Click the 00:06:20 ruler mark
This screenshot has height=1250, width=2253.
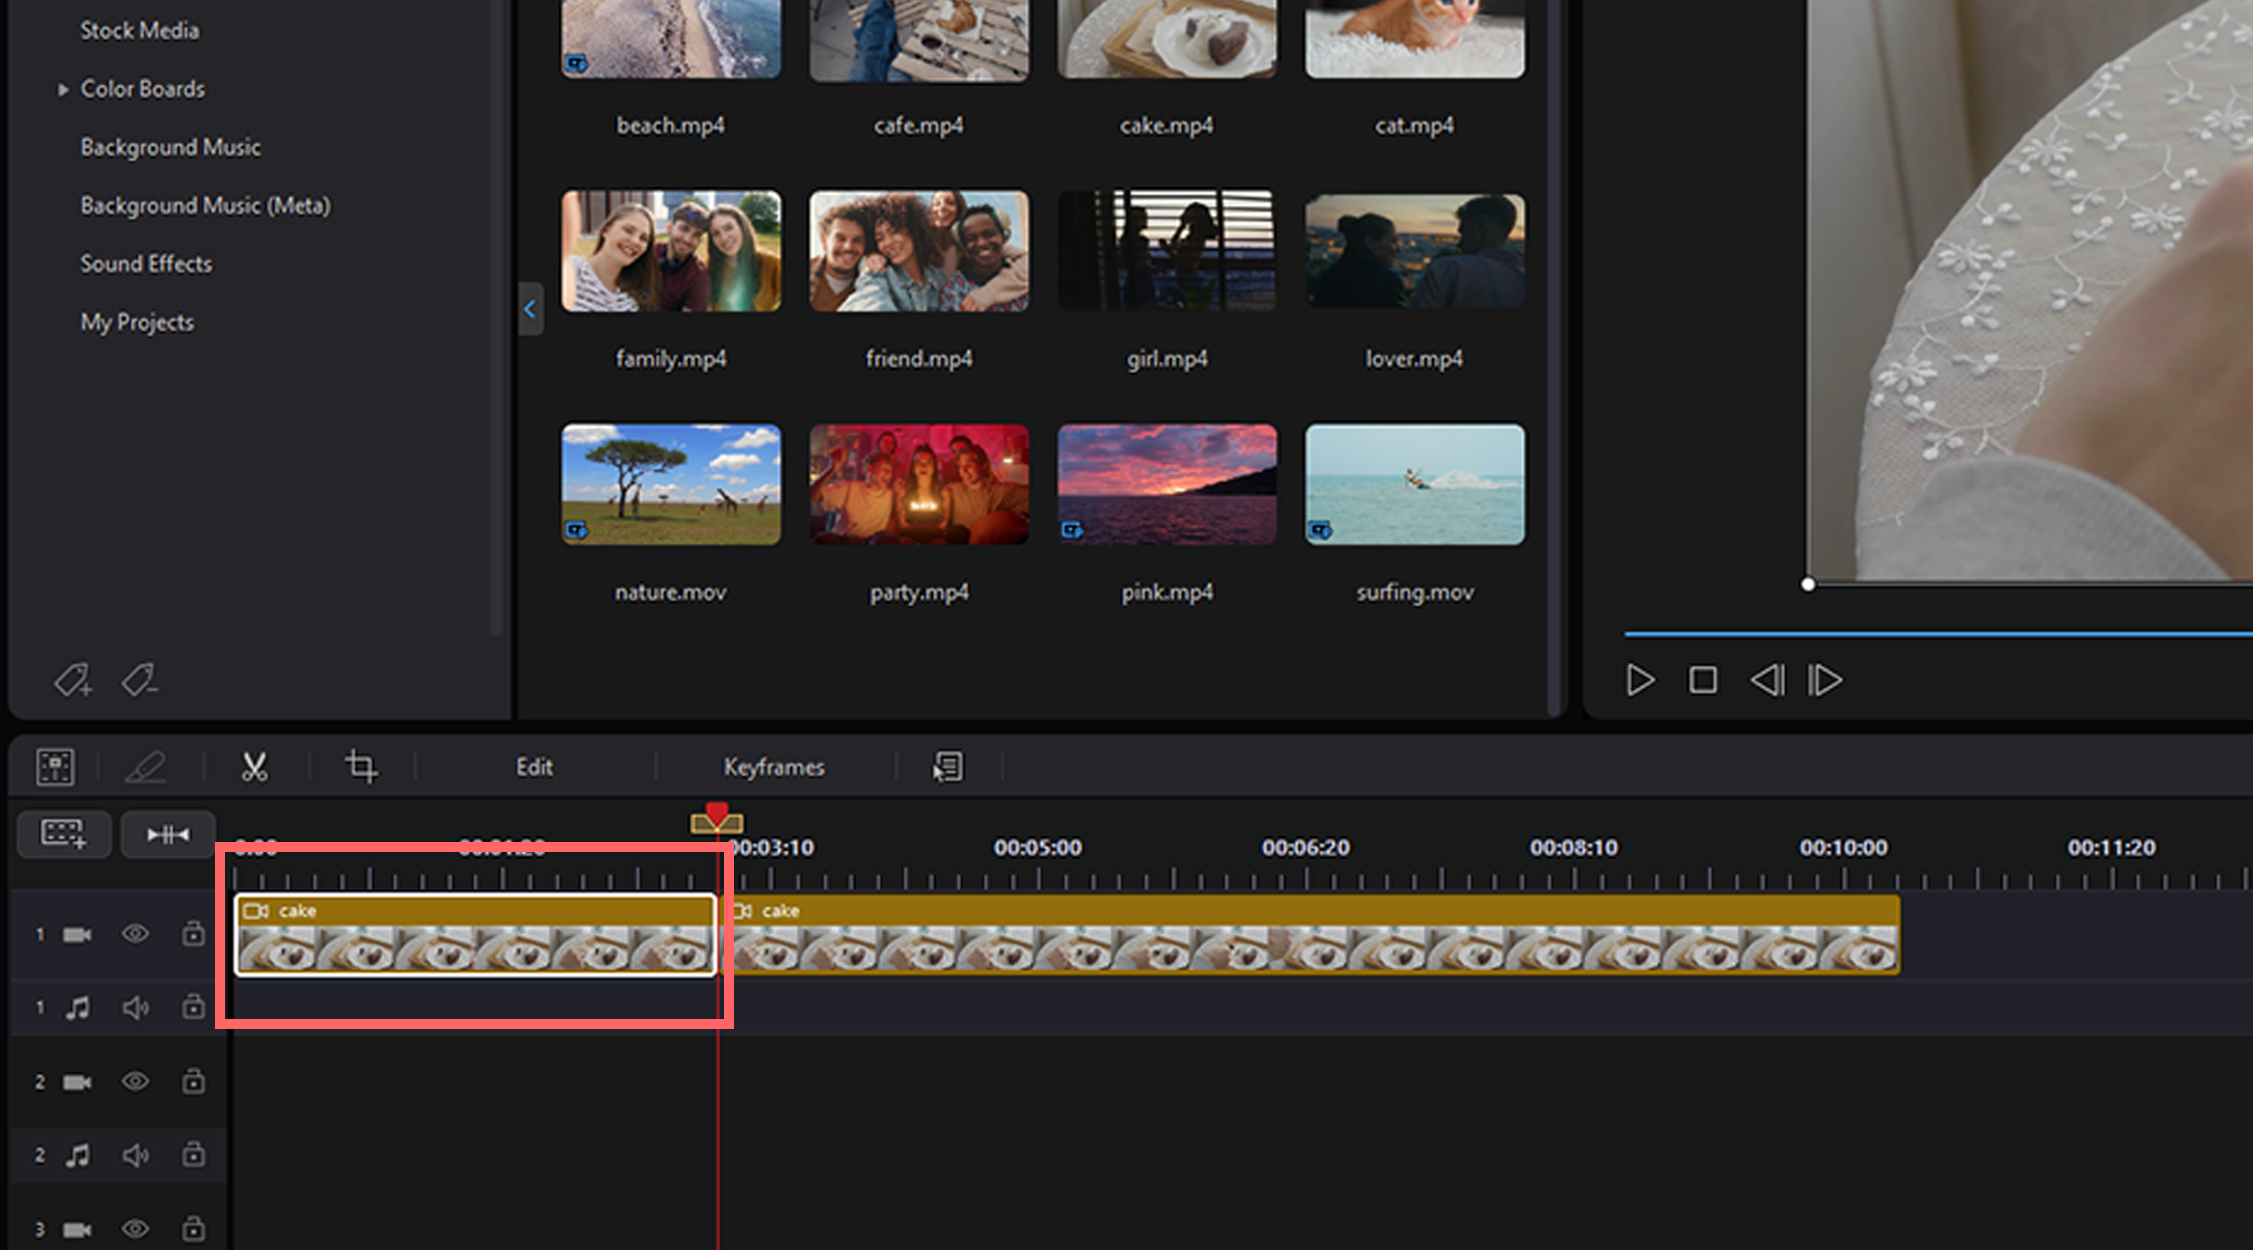(x=1306, y=848)
